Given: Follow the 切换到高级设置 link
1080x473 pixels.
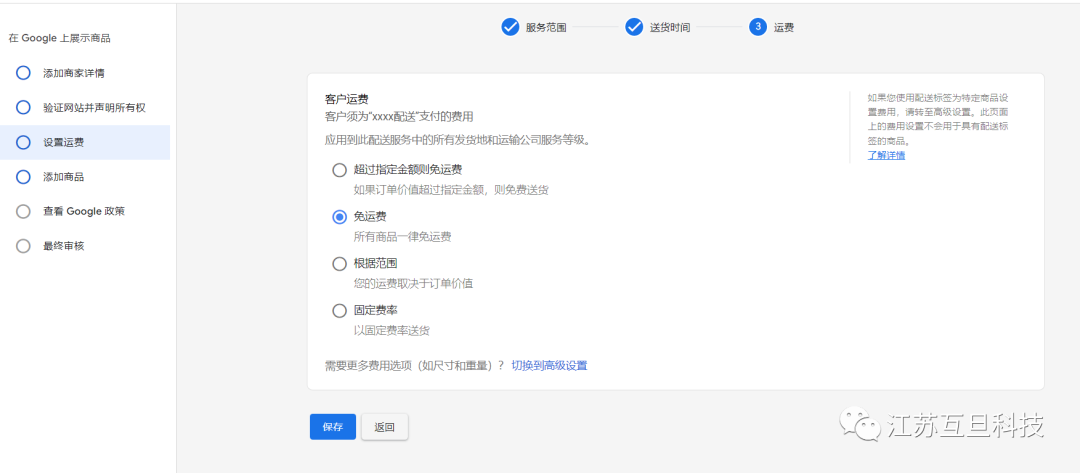Looking at the screenshot, I should [549, 365].
